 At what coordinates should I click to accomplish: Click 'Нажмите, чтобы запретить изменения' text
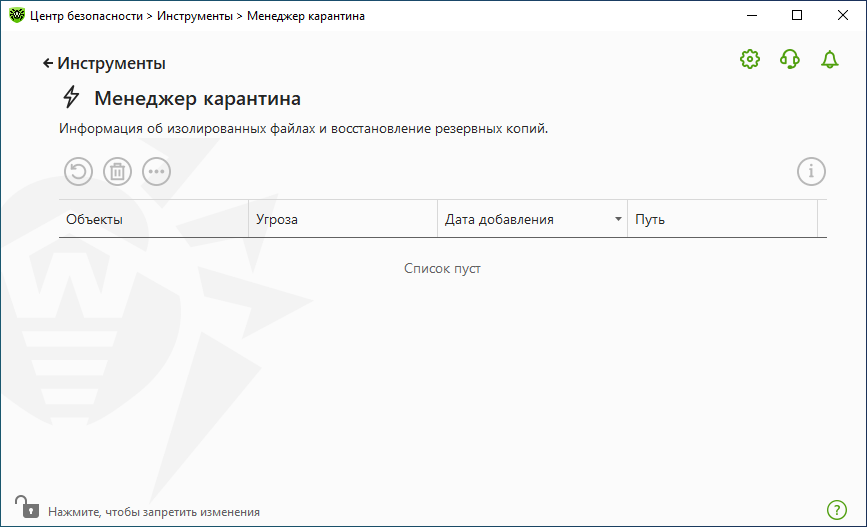click(x=154, y=512)
